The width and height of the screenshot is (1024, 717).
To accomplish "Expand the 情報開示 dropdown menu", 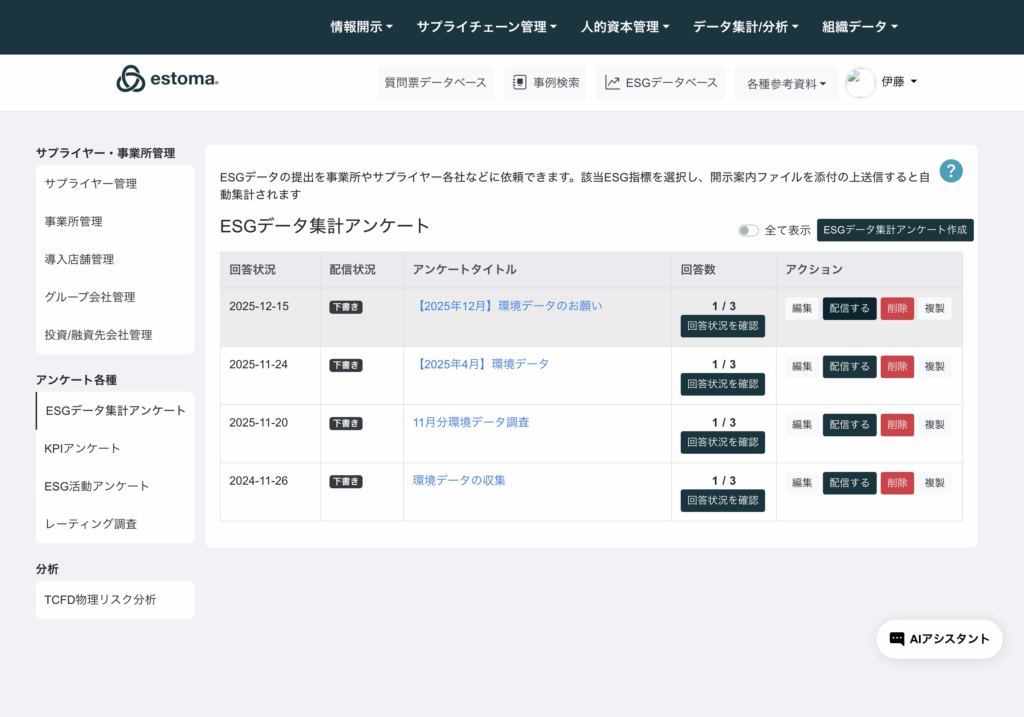I will [361, 27].
